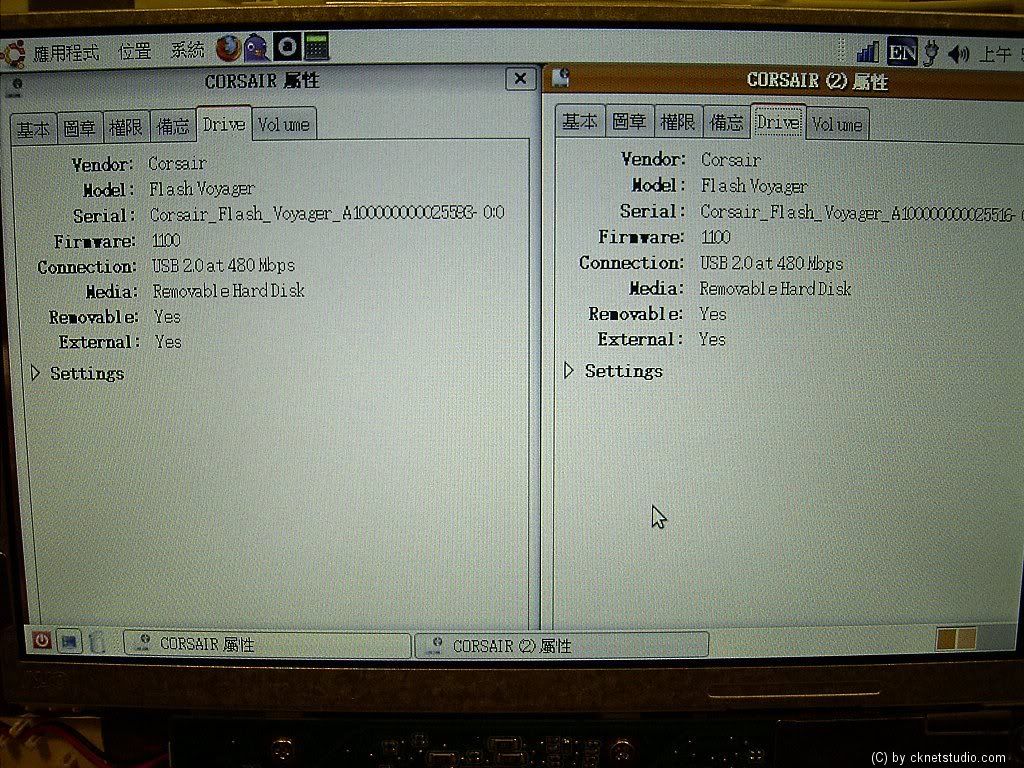The height and width of the screenshot is (768, 1024).
Task: Click the serial number ending 25593 in CORSAIR window
Action: 327,214
